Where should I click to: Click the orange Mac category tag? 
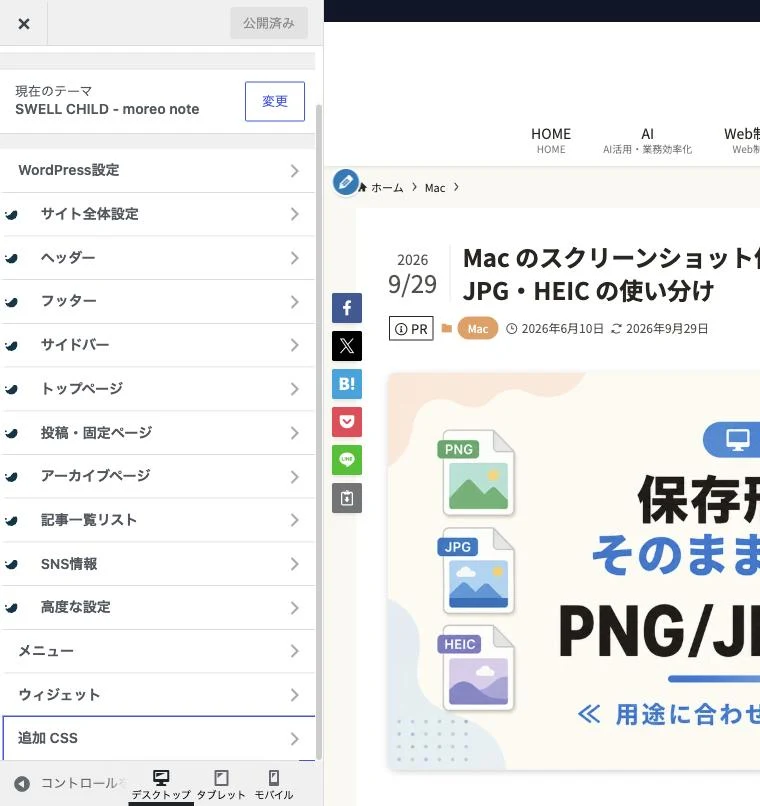[478, 328]
